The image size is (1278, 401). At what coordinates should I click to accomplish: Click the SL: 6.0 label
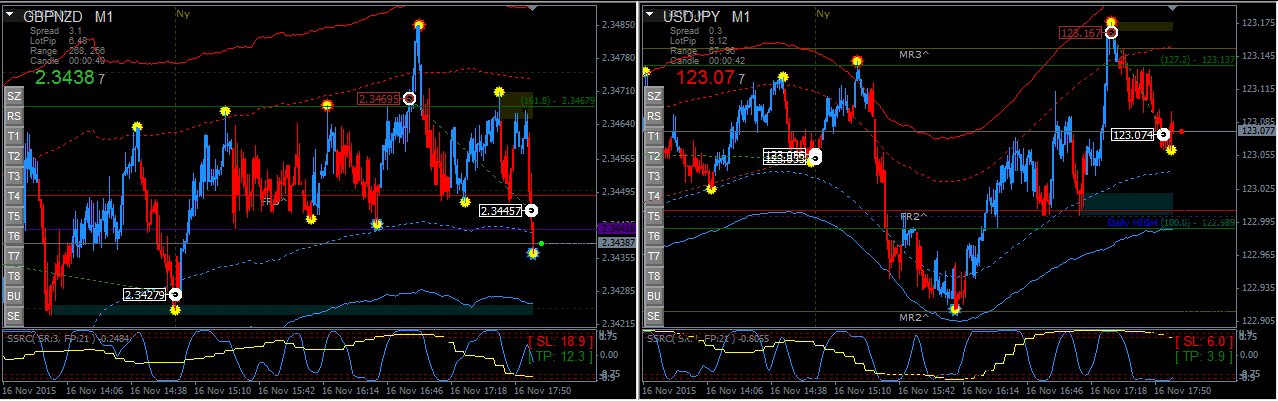pyautogui.click(x=1203, y=341)
